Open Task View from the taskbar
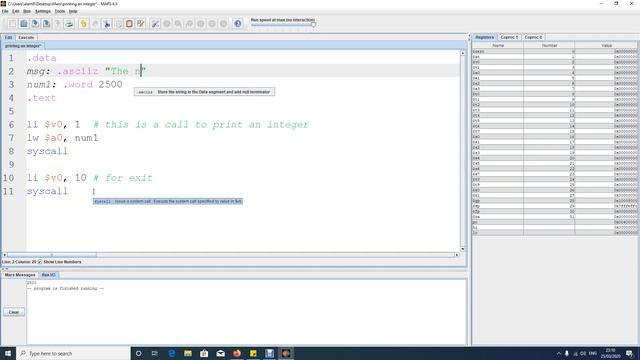 coord(155,353)
